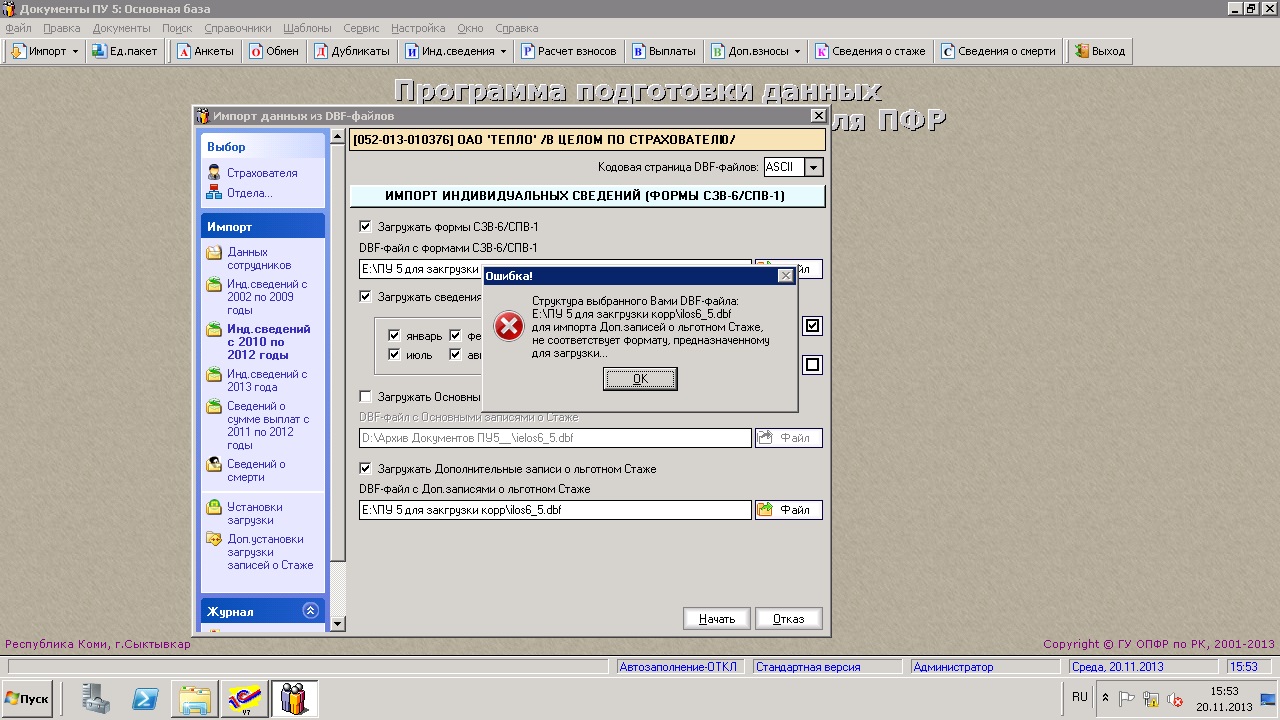Click the Доп.записи DBF file path field

pyautogui.click(x=555, y=510)
